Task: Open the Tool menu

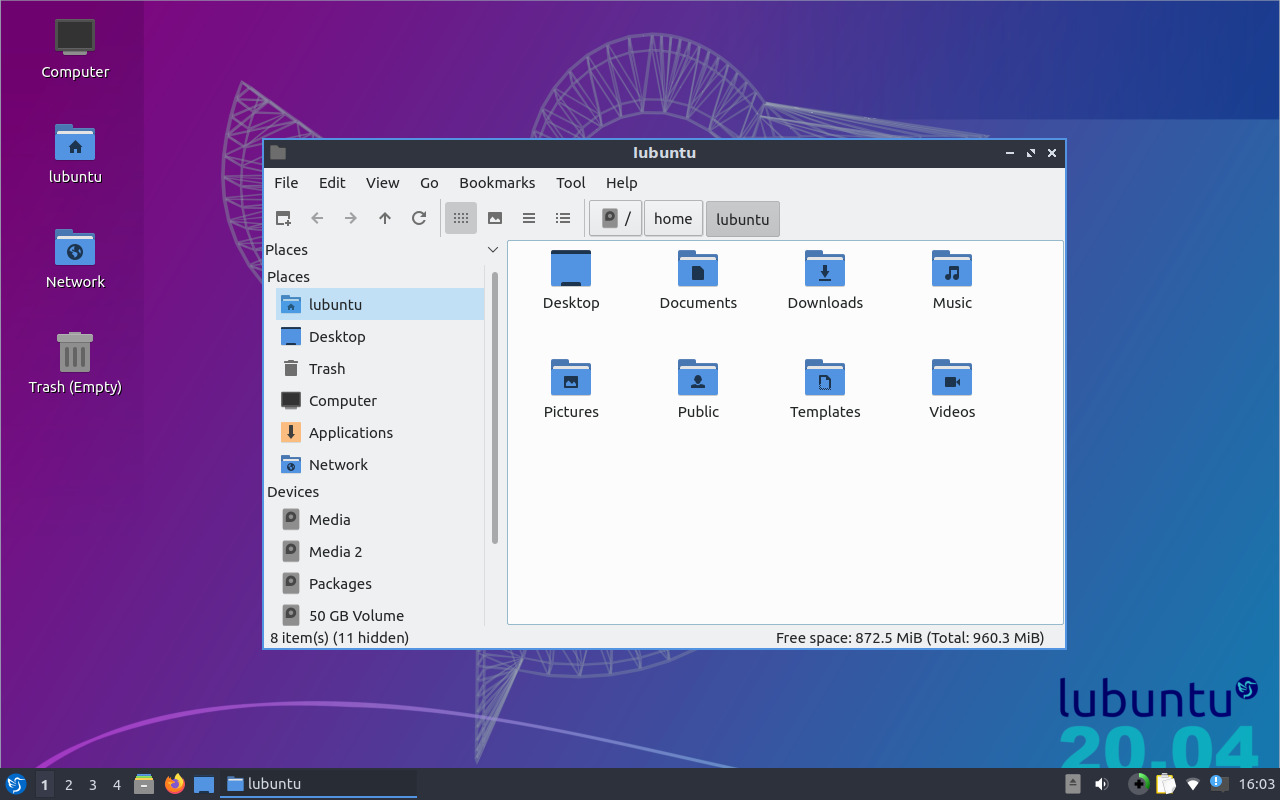Action: (570, 183)
